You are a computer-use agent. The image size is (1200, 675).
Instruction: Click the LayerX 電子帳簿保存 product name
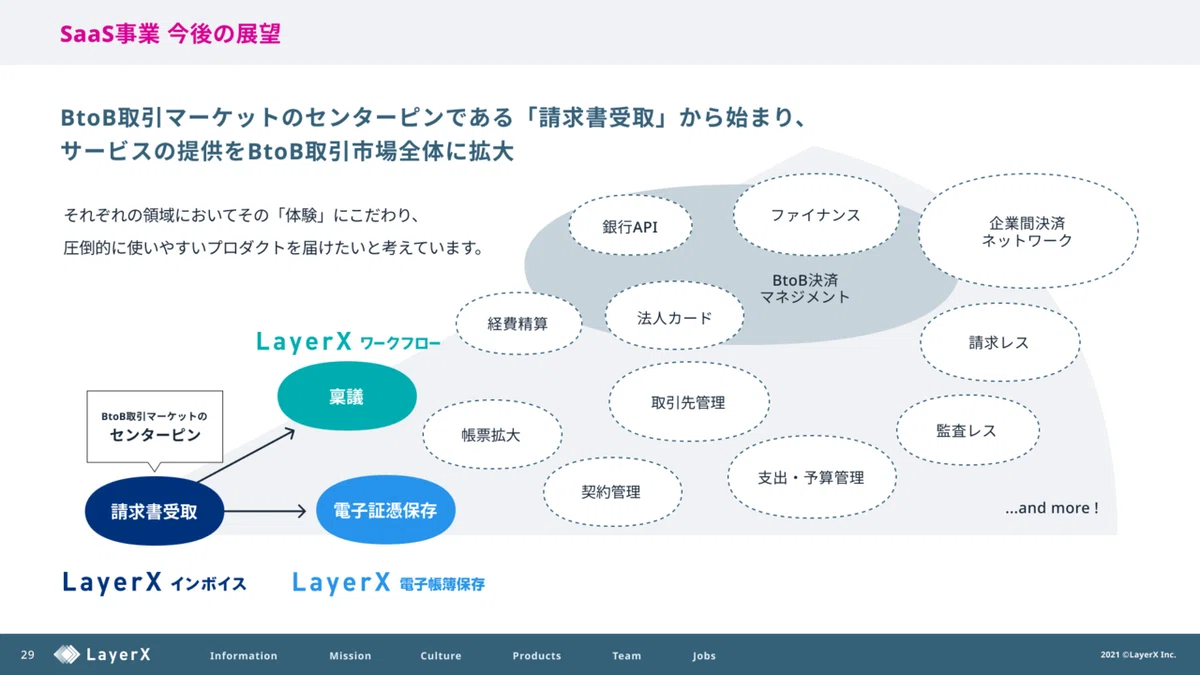click(389, 582)
